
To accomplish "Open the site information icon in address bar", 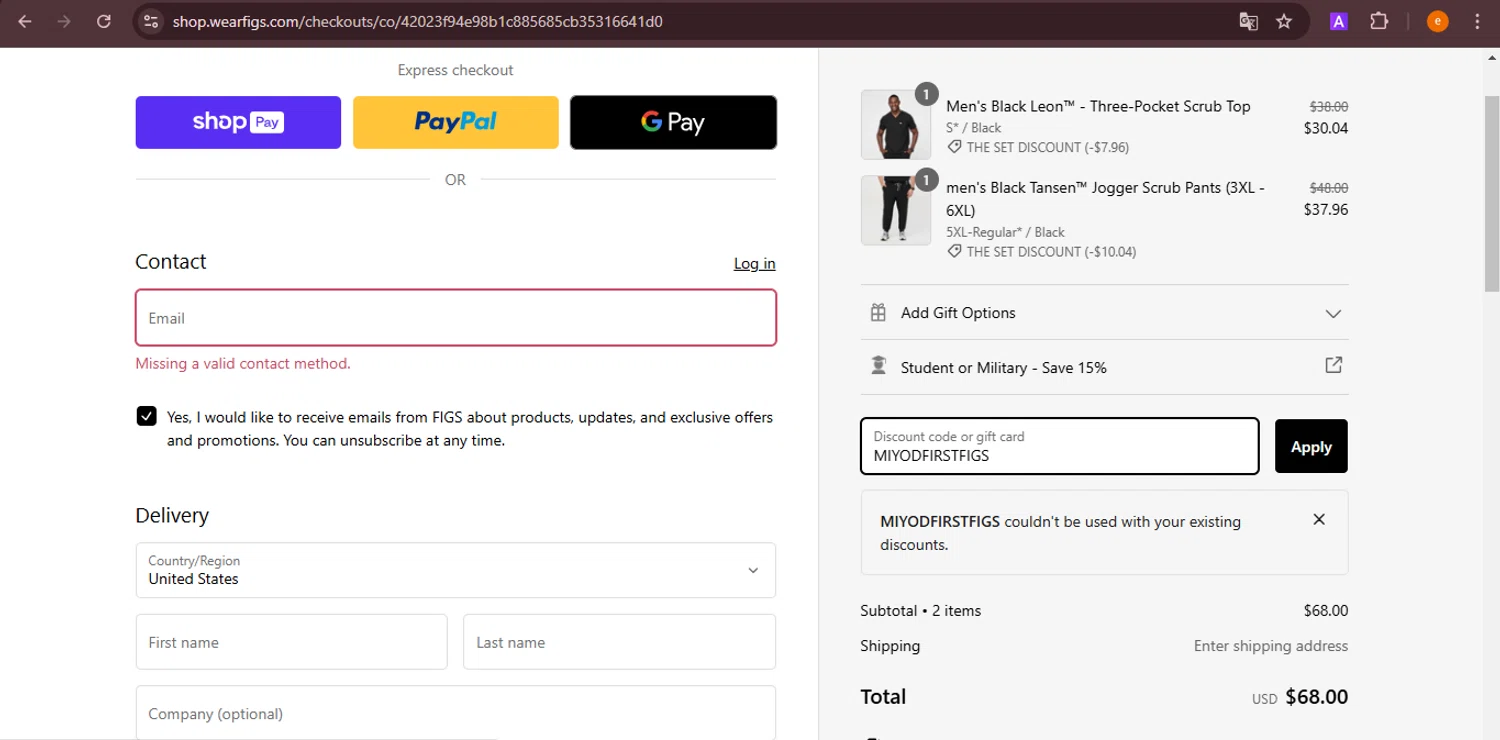I will coord(151,21).
